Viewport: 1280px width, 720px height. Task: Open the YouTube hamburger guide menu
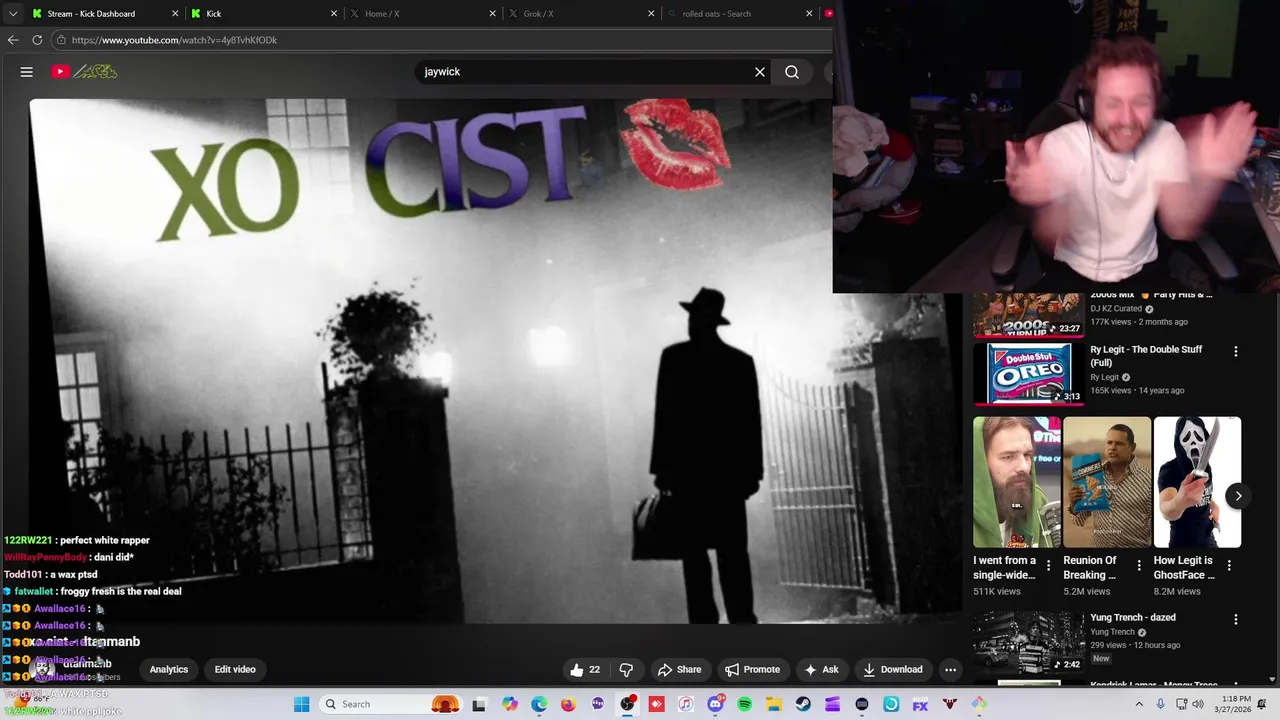(27, 72)
